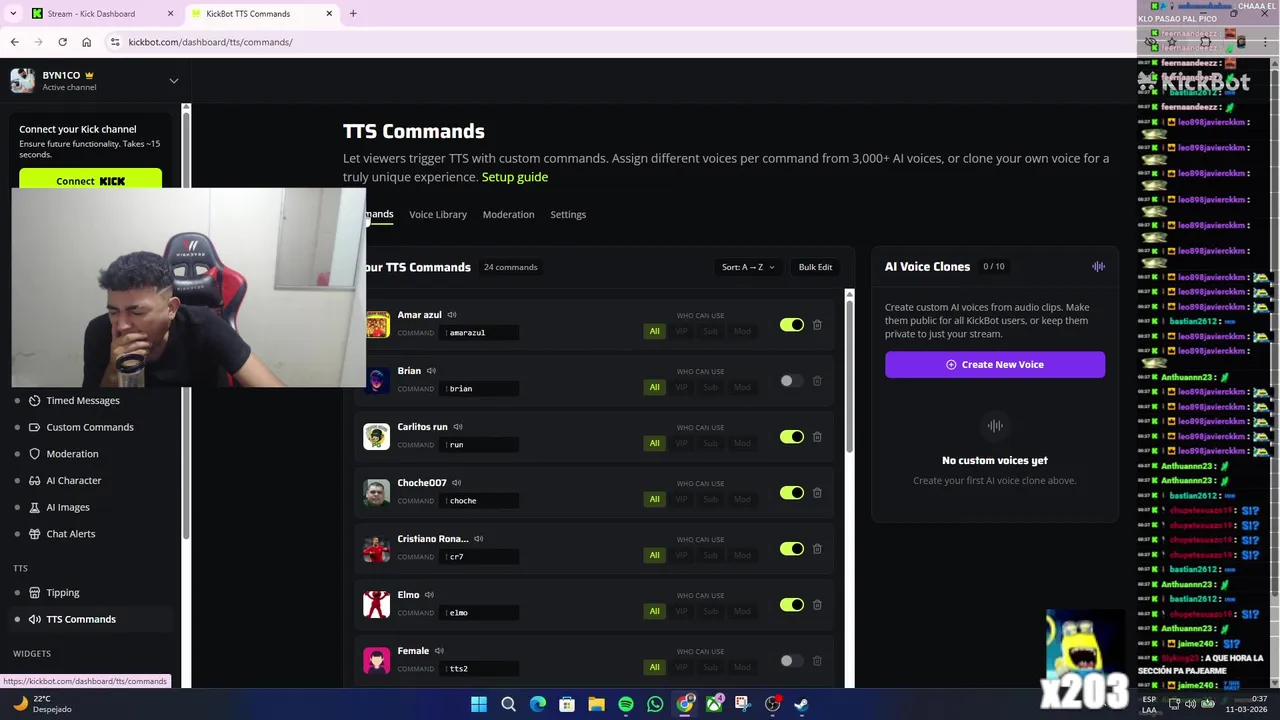Delete the Choche007 command trash icon
The height and width of the screenshot is (720, 1280).
click(x=817, y=493)
